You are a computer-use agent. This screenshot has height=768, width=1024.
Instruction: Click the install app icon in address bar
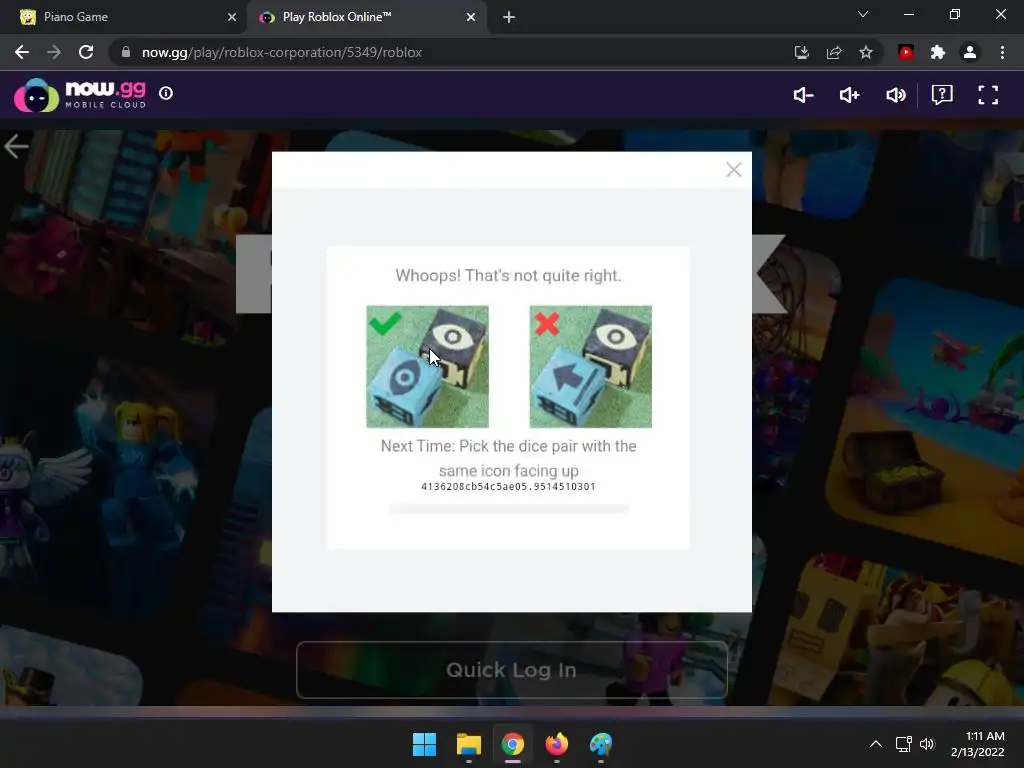click(x=801, y=52)
